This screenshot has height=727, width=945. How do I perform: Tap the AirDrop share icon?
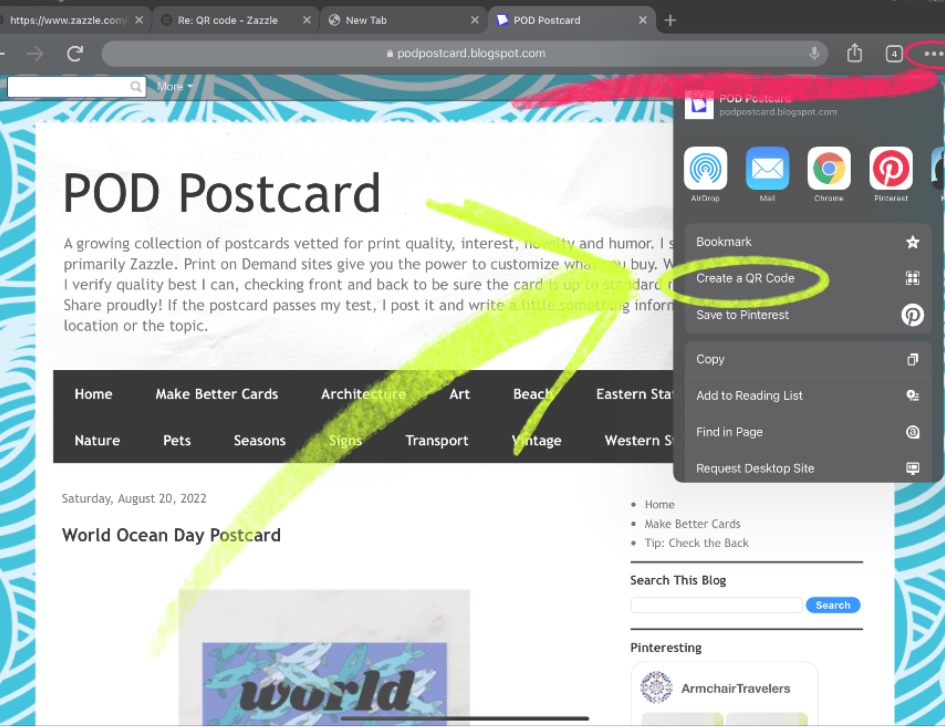click(705, 168)
